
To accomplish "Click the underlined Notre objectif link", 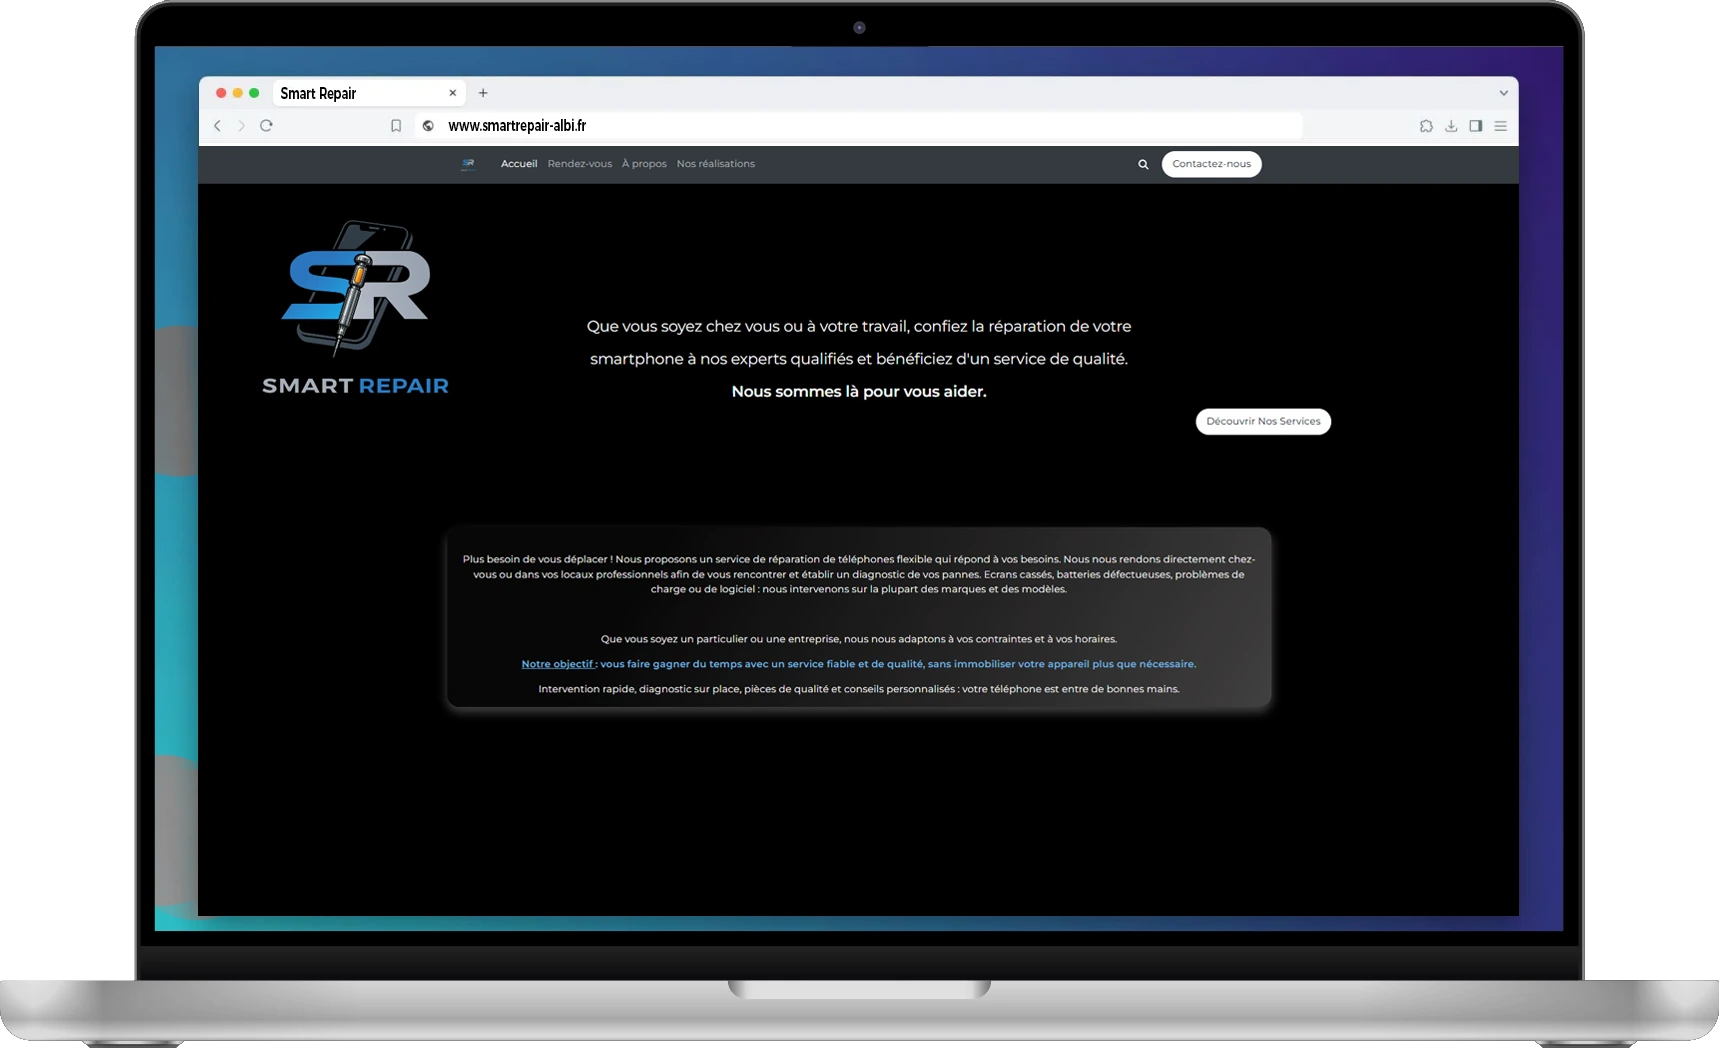I will (x=557, y=664).
